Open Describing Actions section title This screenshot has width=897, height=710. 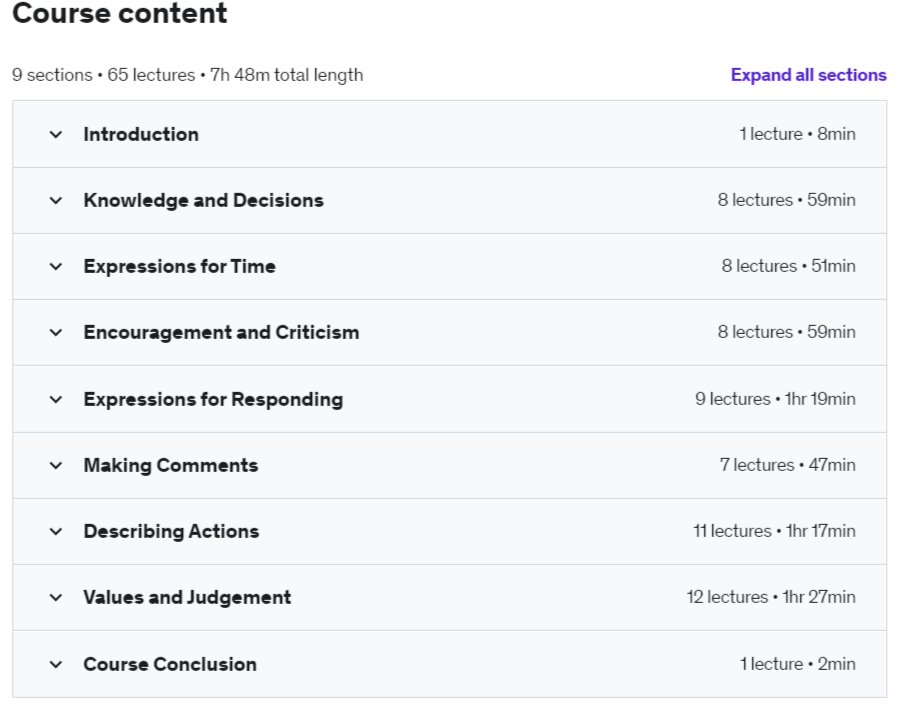pyautogui.click(x=172, y=531)
